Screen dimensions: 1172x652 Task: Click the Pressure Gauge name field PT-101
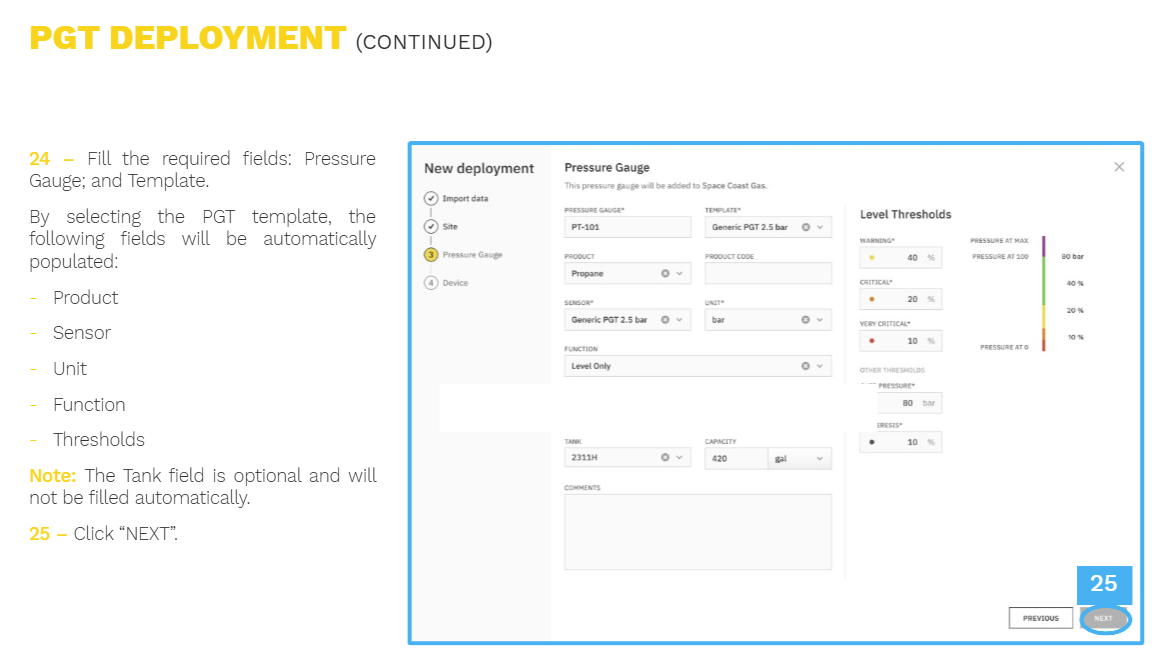pos(627,227)
